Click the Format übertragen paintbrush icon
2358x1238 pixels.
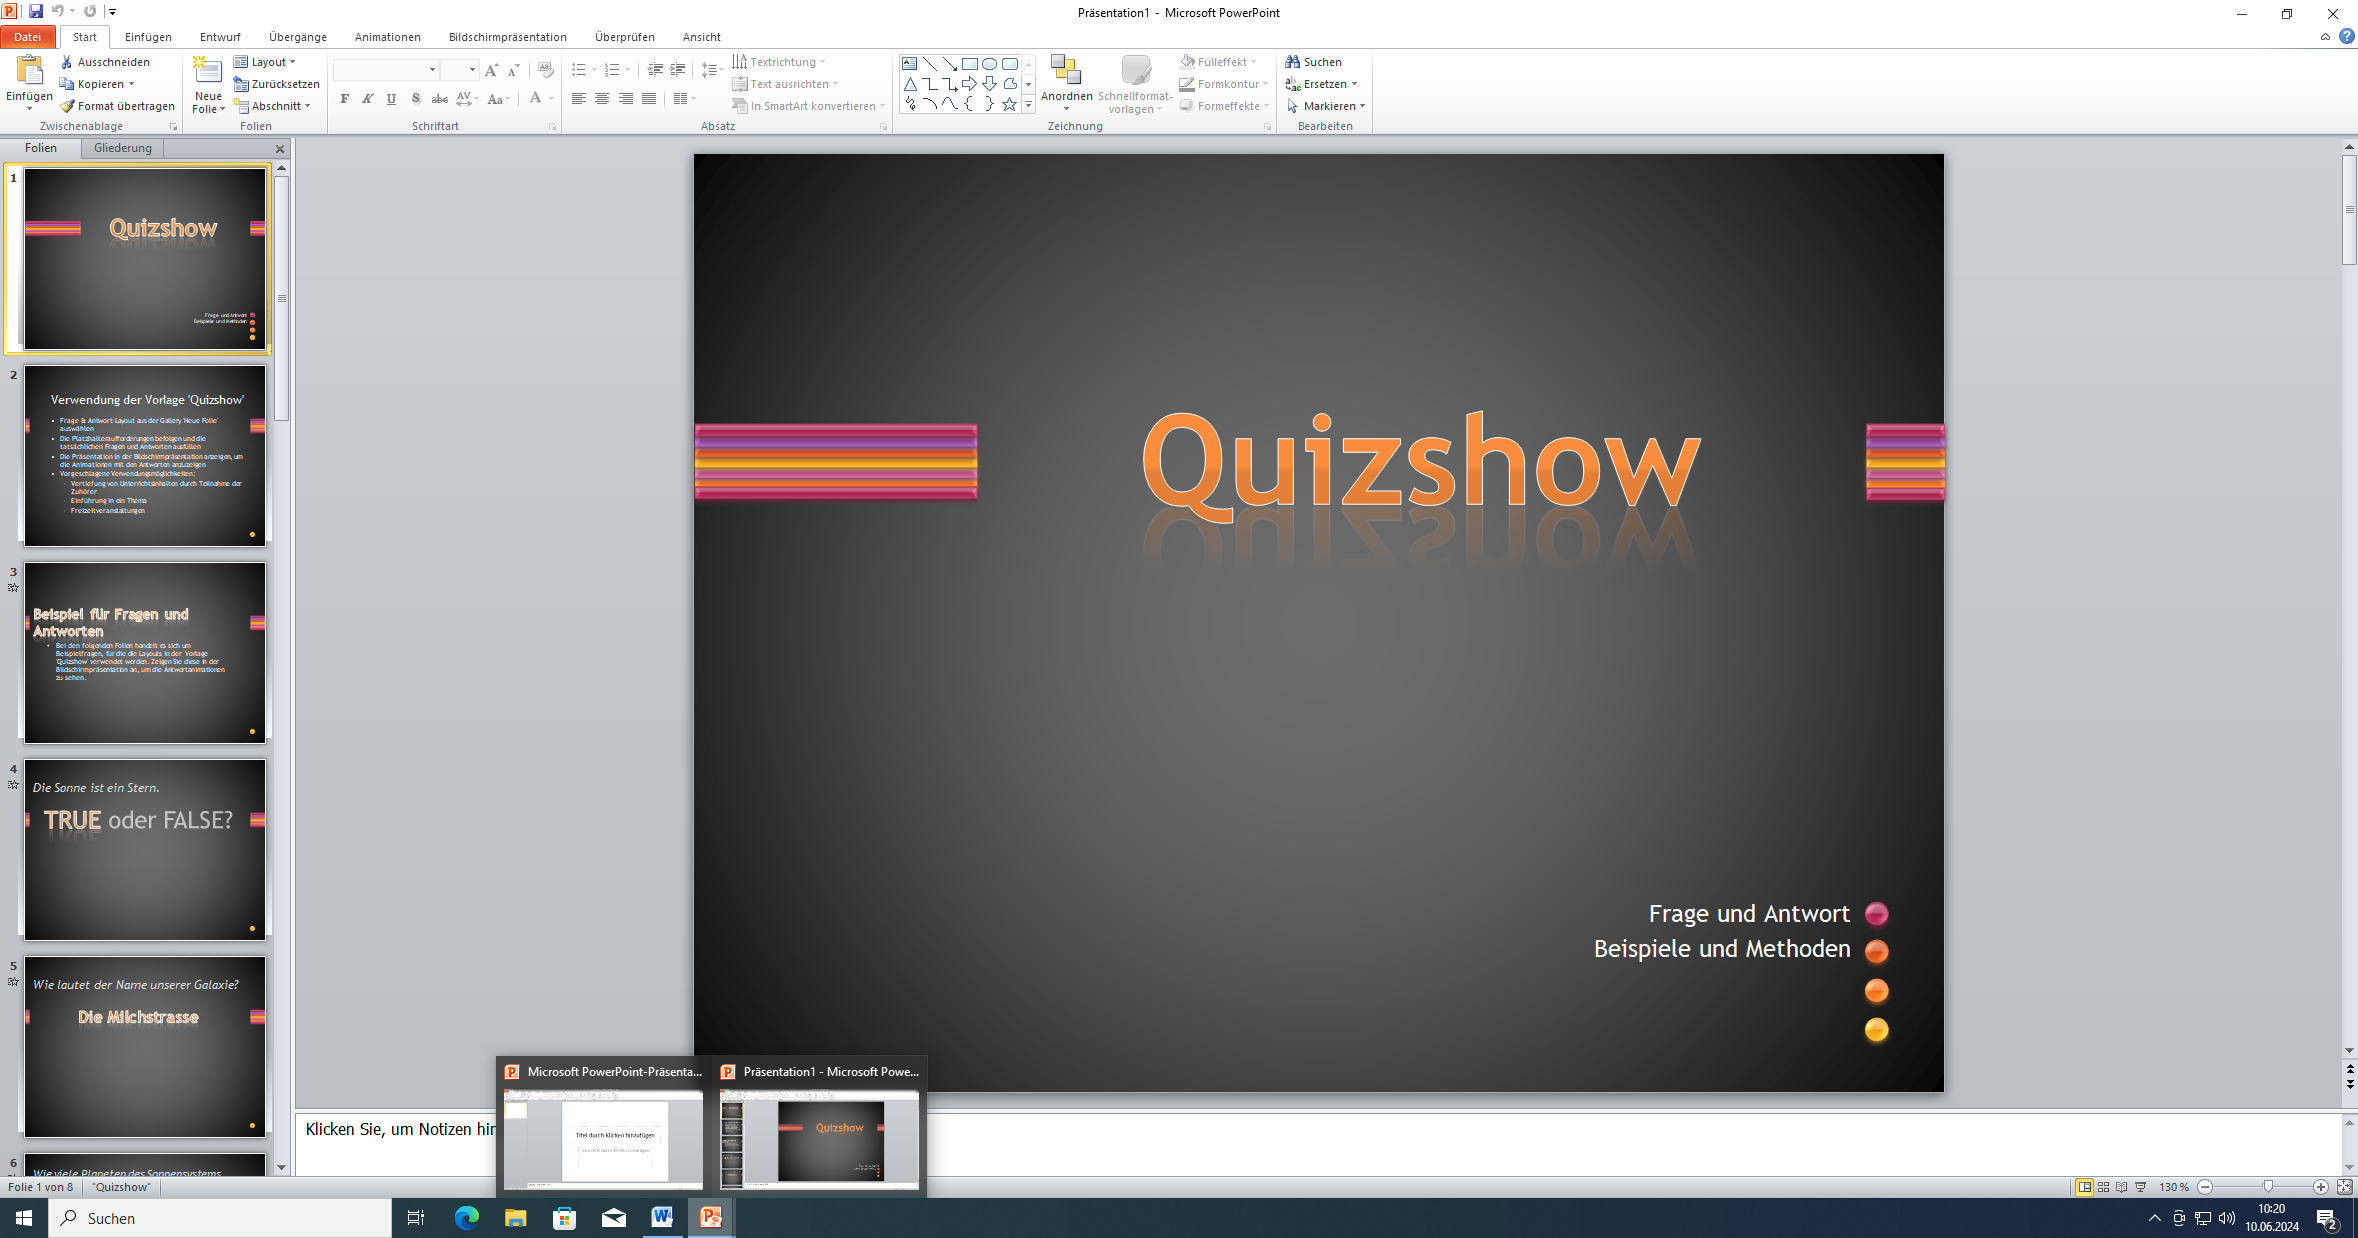click(67, 106)
